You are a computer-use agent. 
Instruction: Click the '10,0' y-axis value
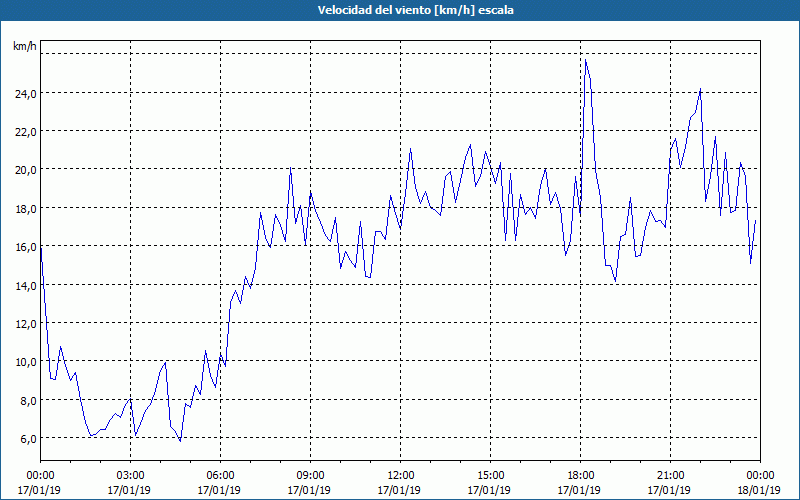click(26, 362)
